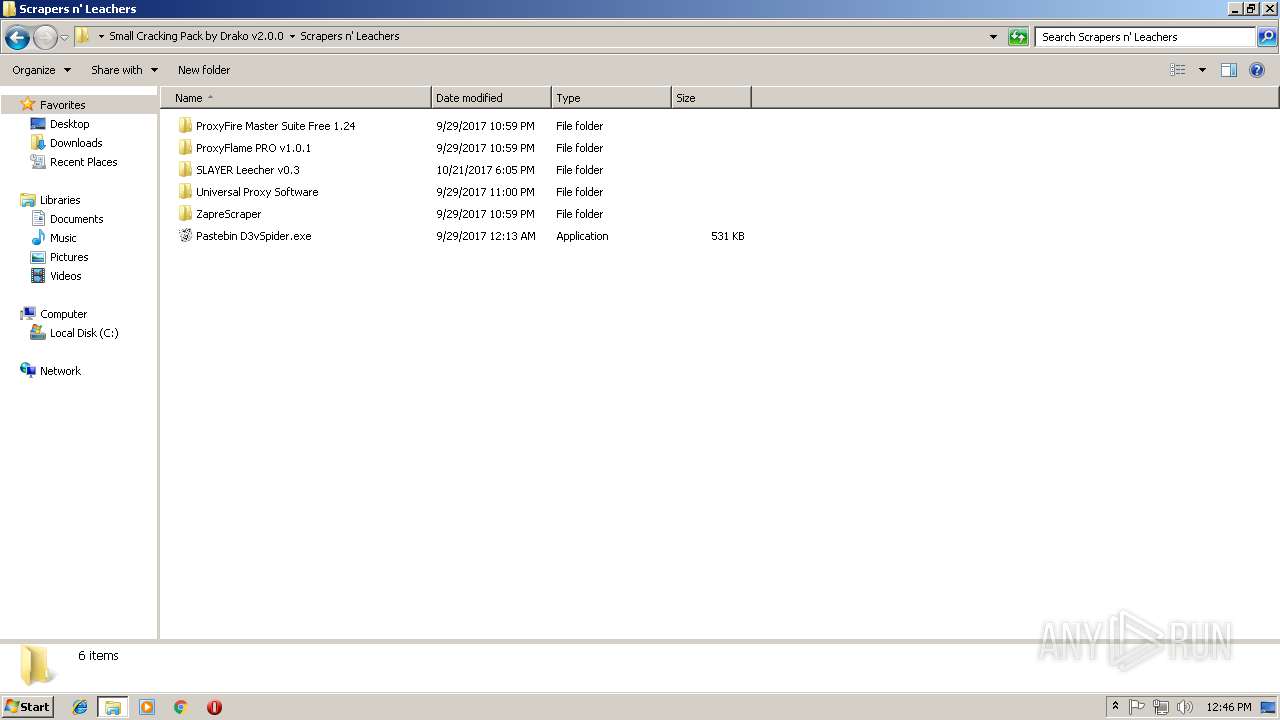Expand arrow after Small Cracking Pack breadcrumb

point(292,37)
